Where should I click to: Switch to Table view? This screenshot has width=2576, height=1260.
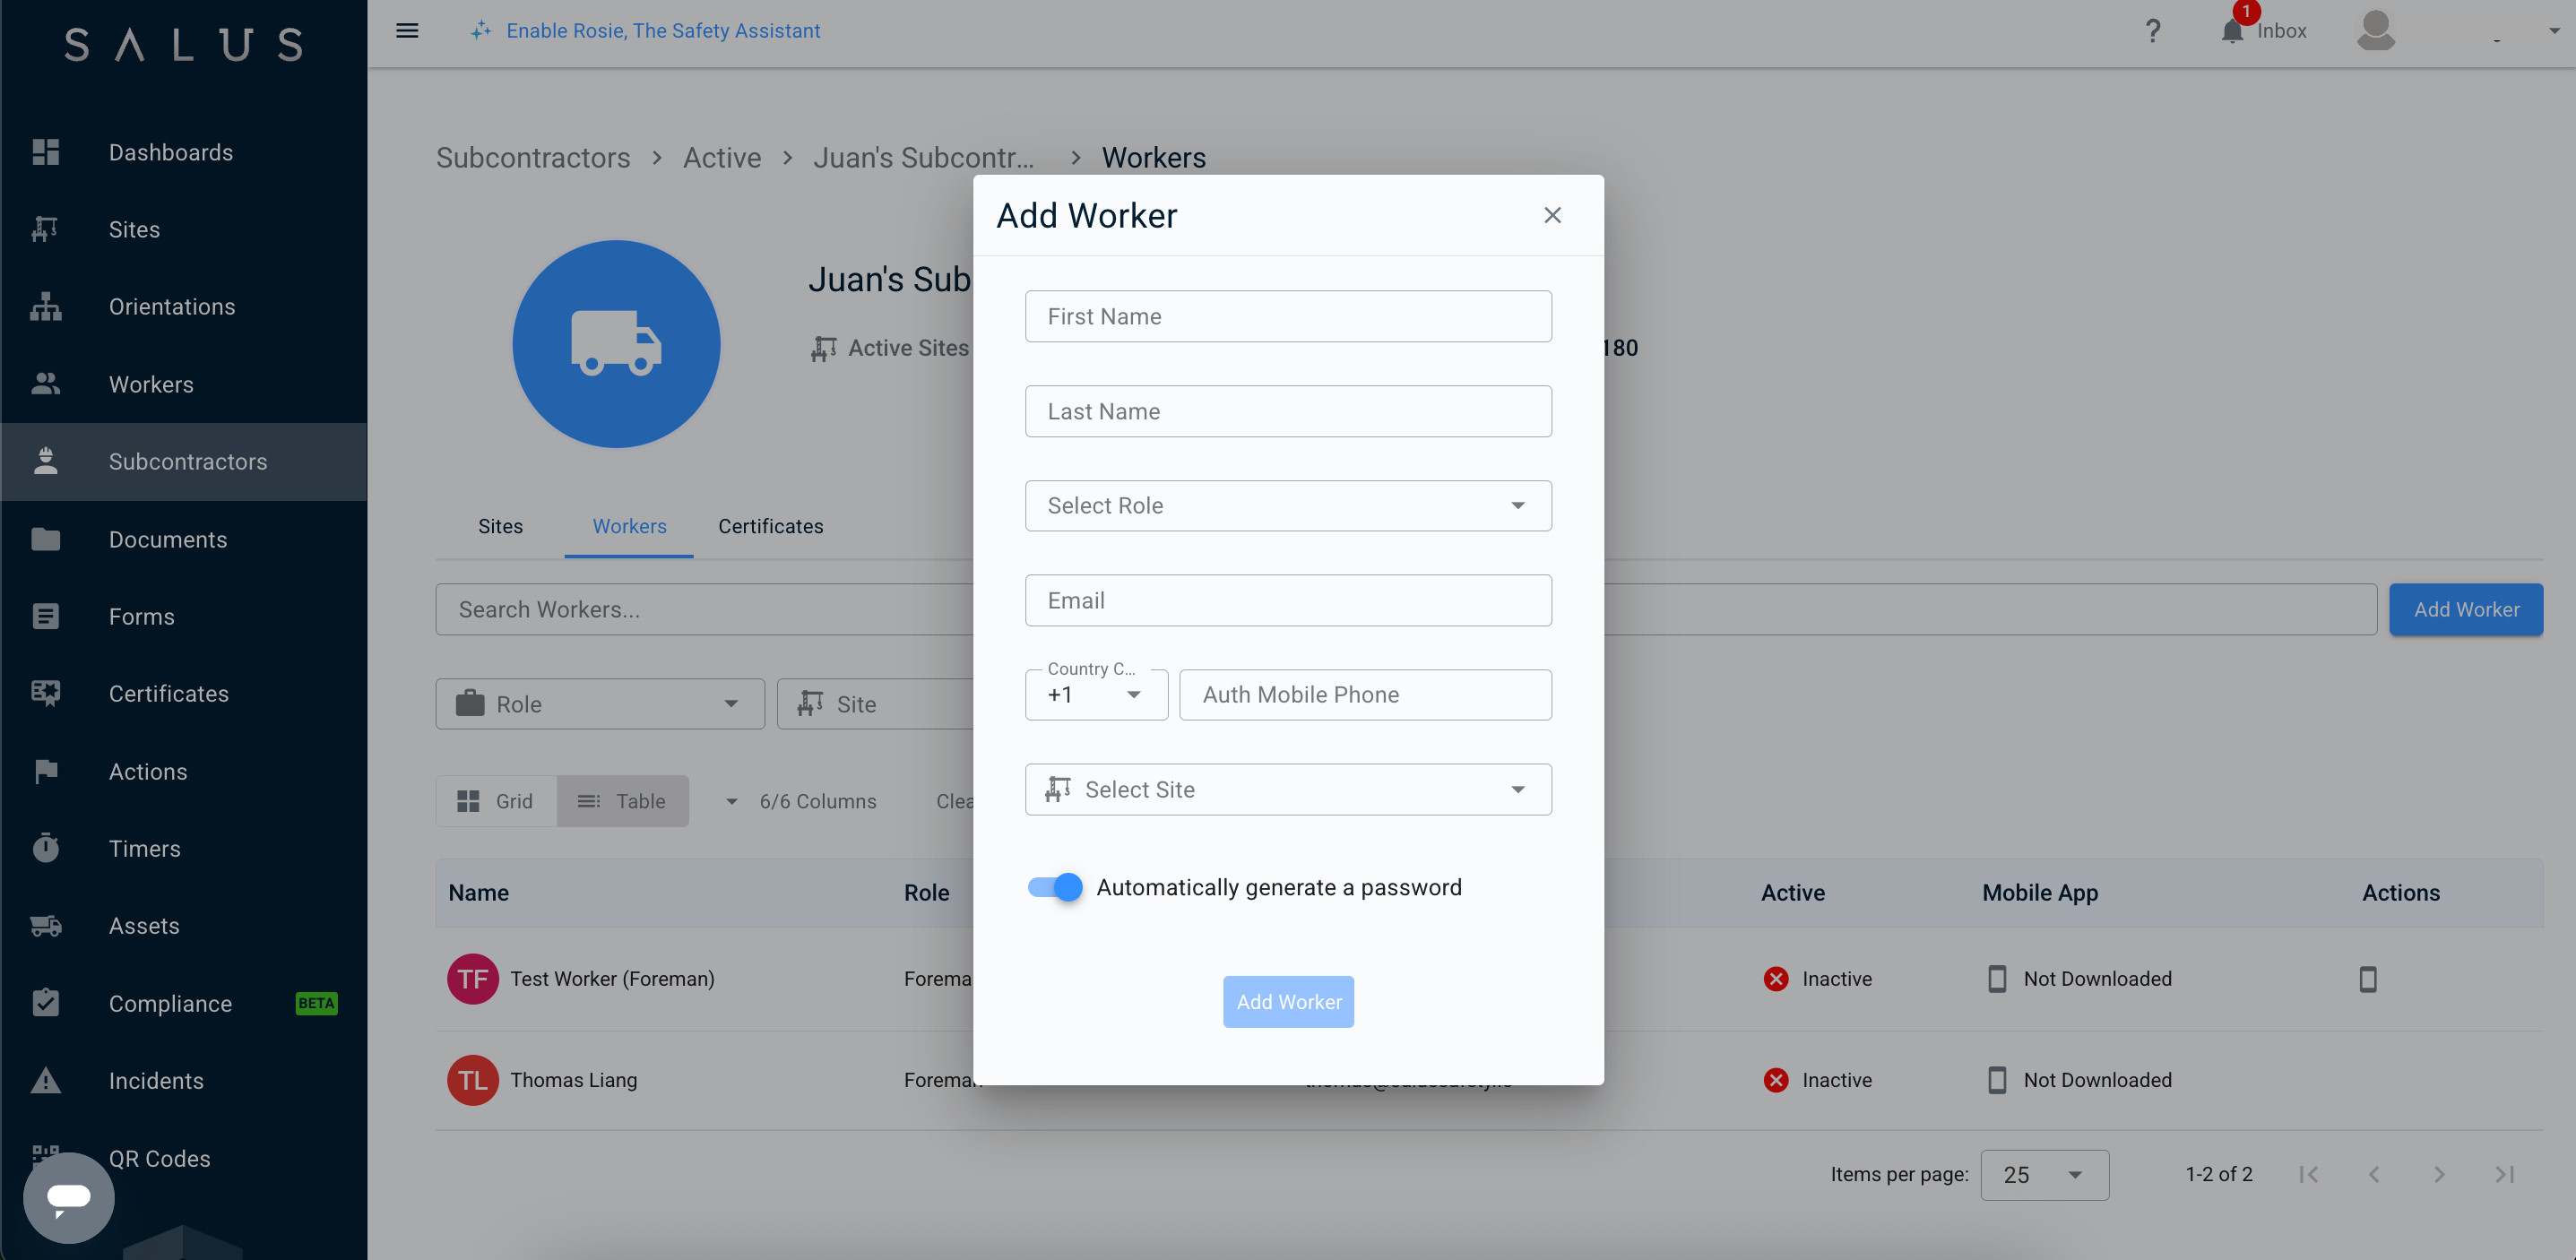(x=622, y=801)
